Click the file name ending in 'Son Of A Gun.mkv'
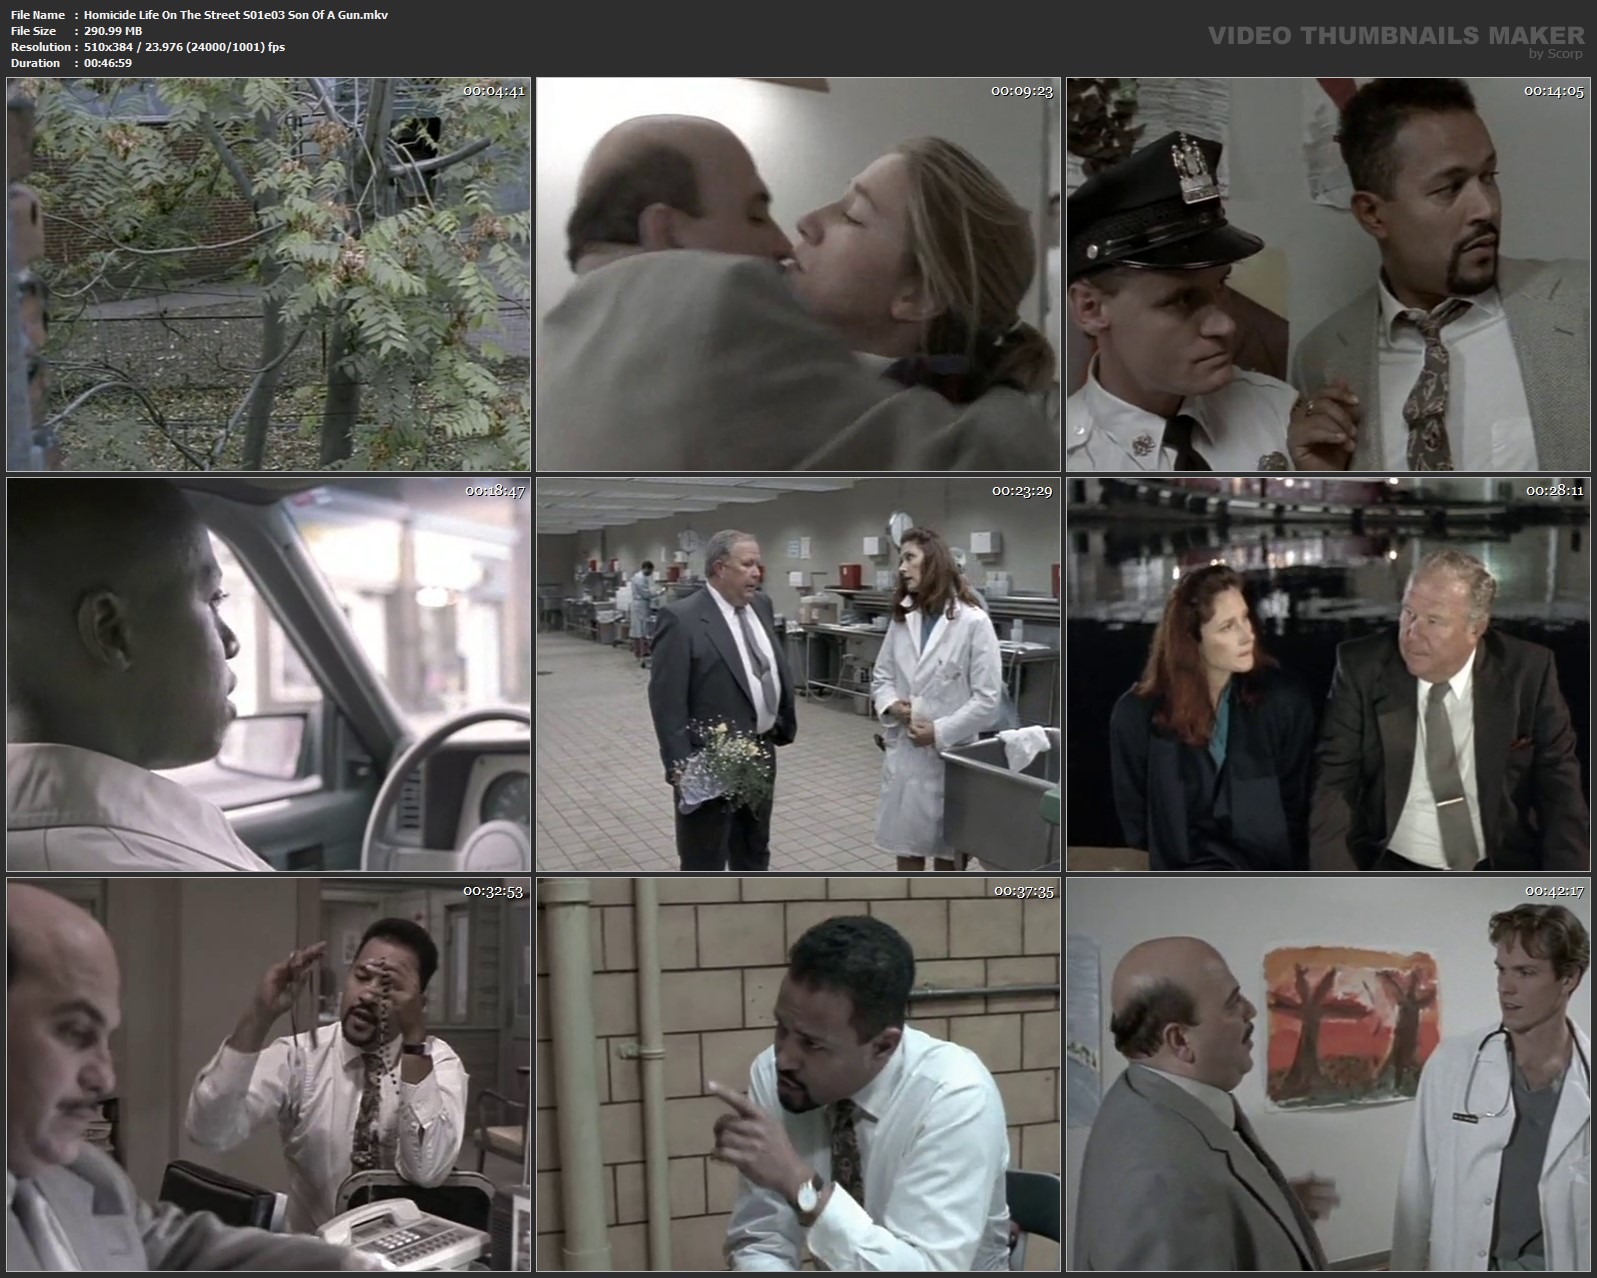 pos(236,15)
